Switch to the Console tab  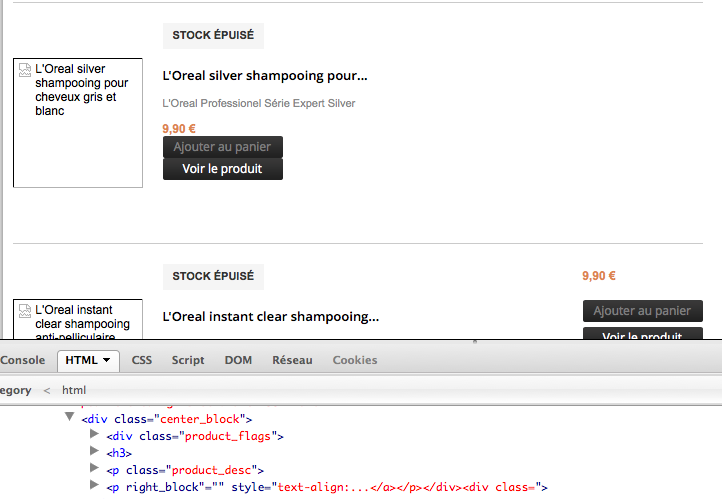pos(23,360)
